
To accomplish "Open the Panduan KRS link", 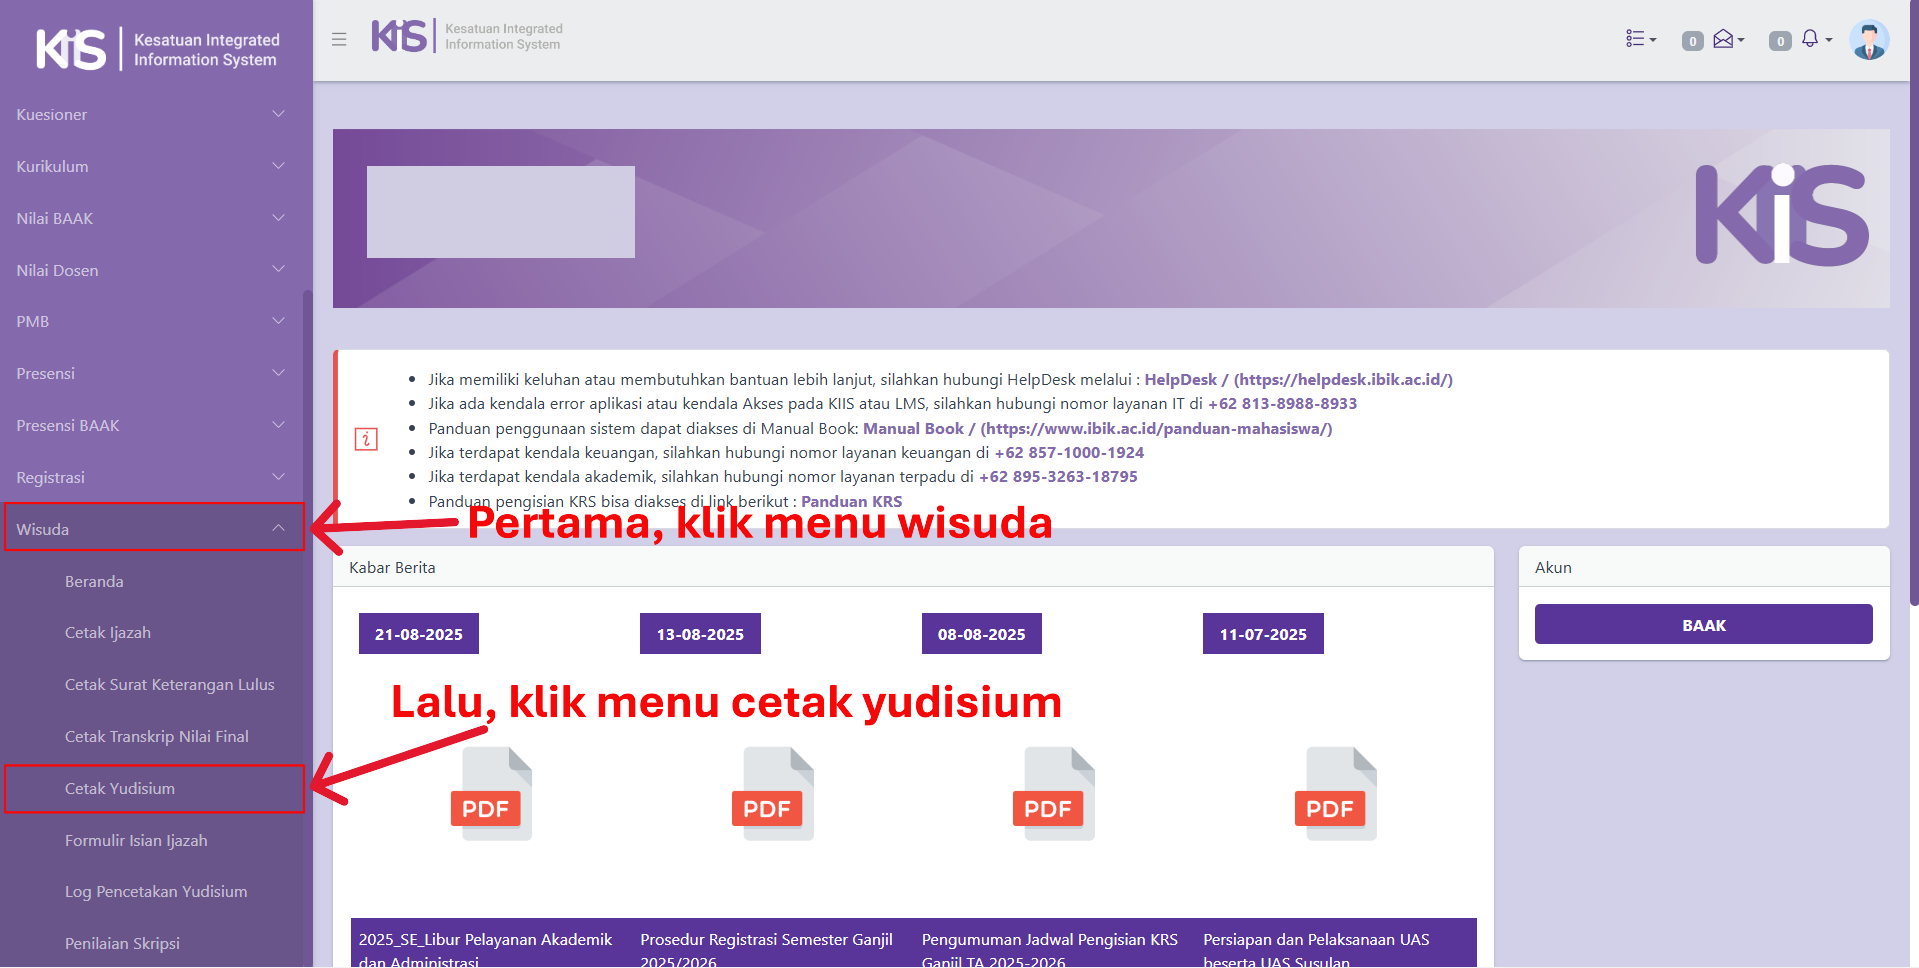I will 851,502.
